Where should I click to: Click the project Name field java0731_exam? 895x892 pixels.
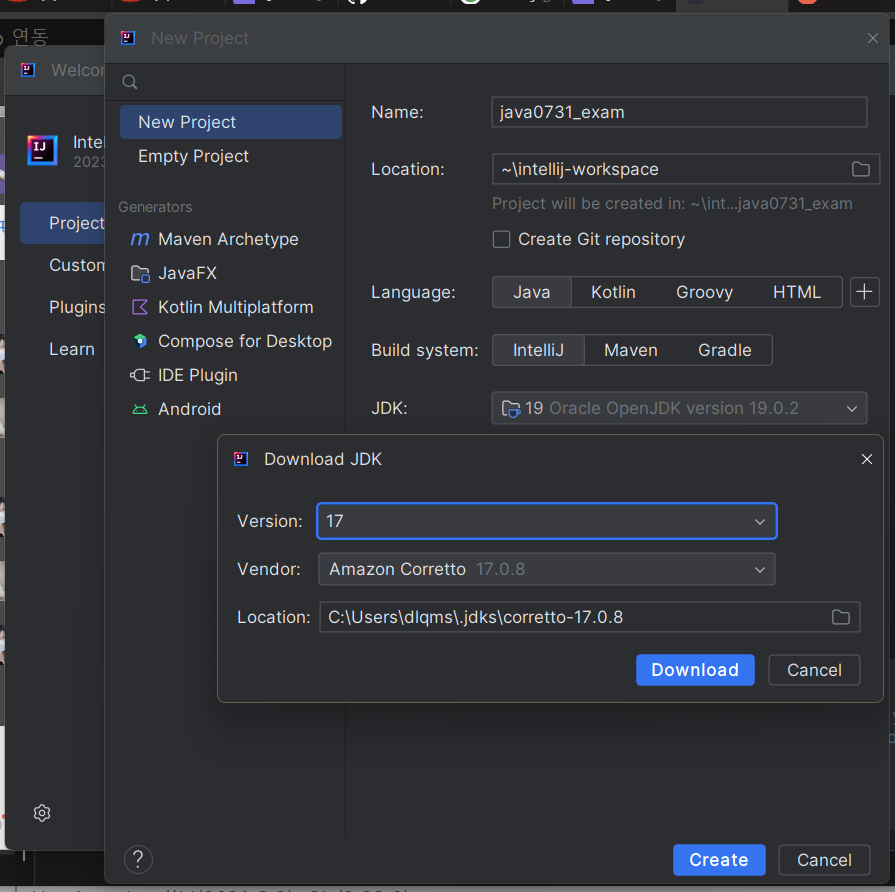679,112
